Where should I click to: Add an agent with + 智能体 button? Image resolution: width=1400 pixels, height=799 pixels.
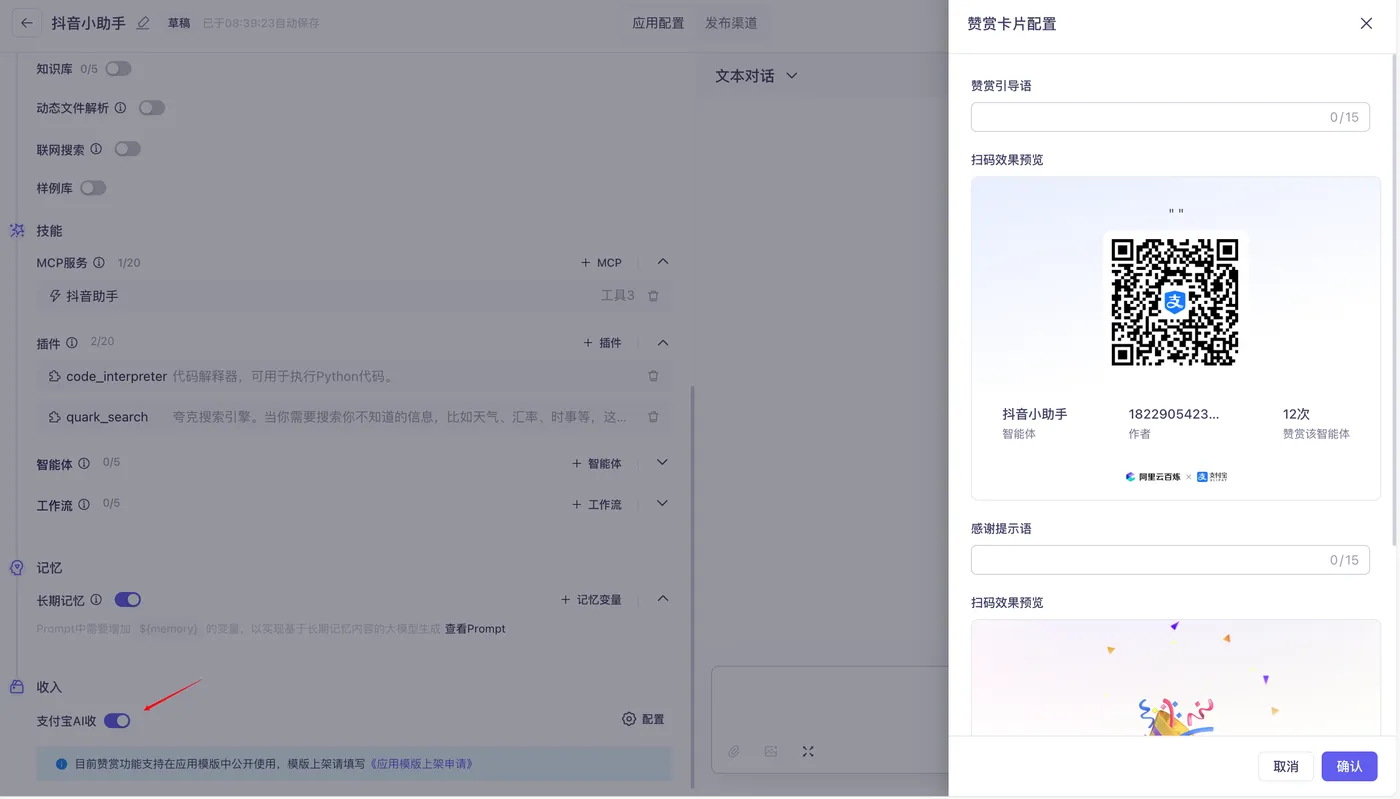pos(596,464)
